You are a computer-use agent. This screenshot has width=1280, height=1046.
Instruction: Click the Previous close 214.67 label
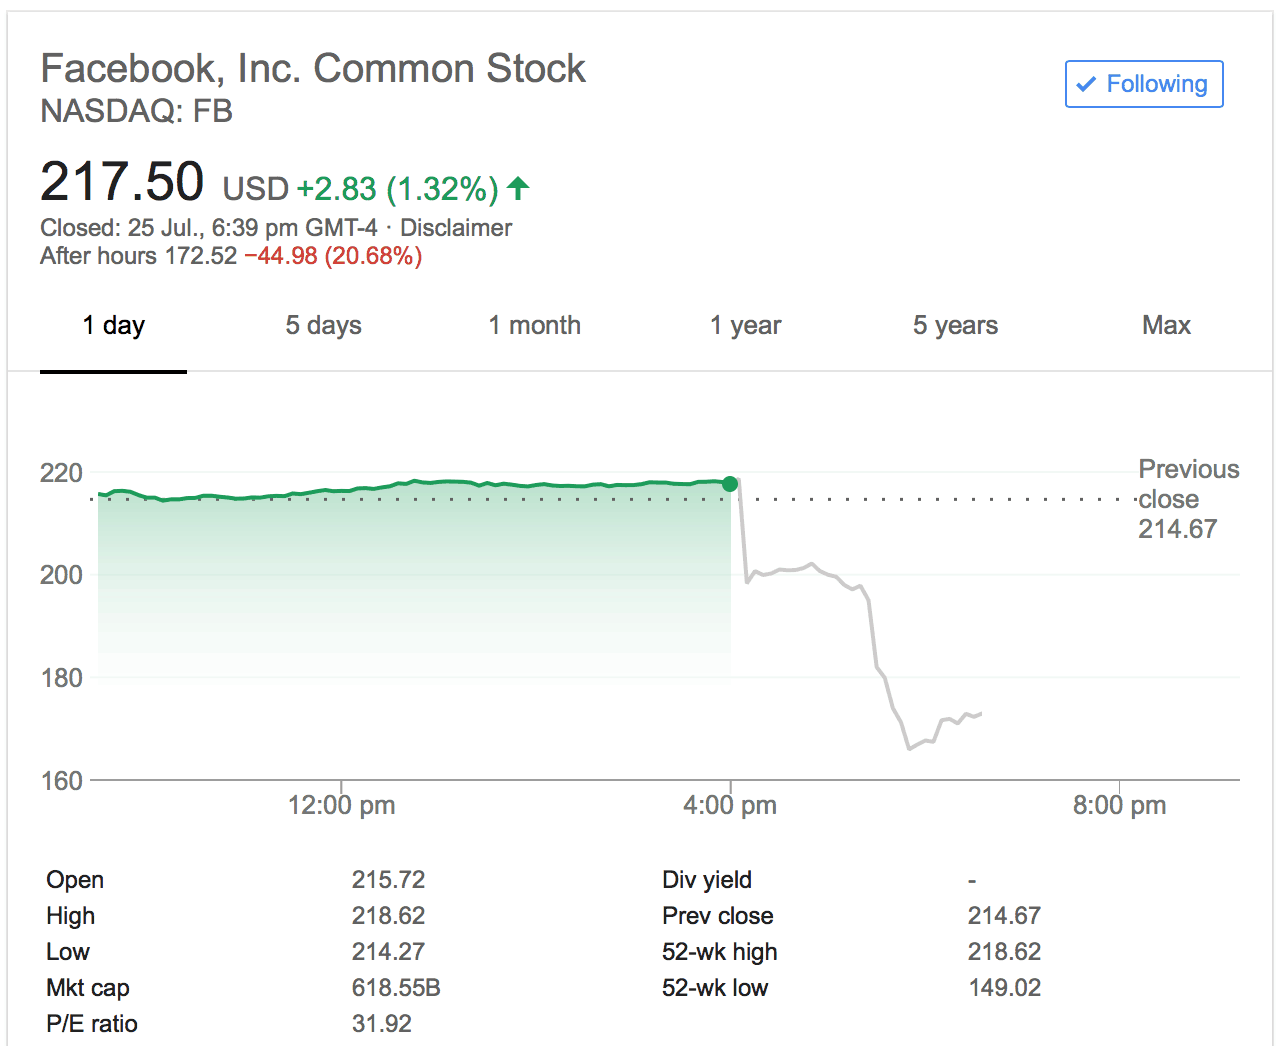click(x=1187, y=499)
